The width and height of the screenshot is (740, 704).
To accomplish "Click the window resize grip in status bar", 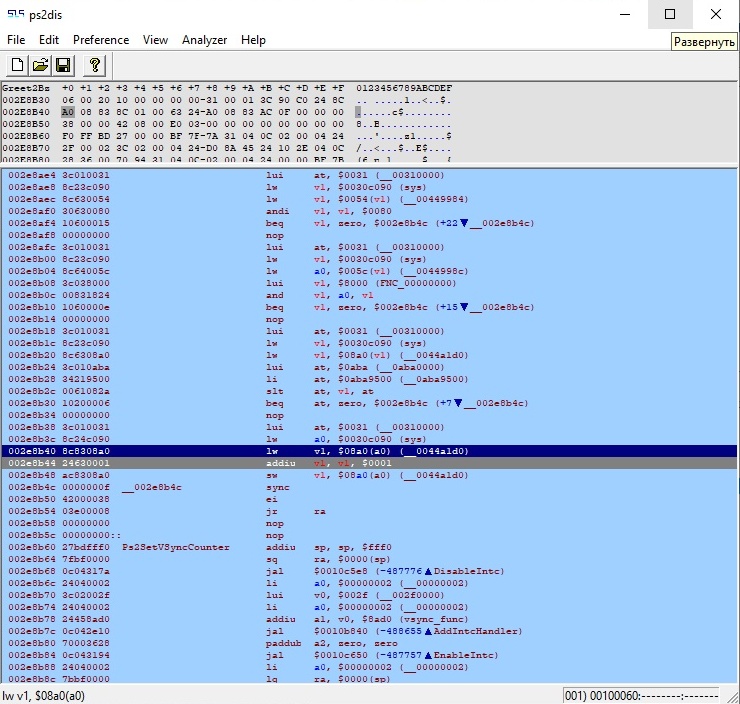I will coord(732,696).
